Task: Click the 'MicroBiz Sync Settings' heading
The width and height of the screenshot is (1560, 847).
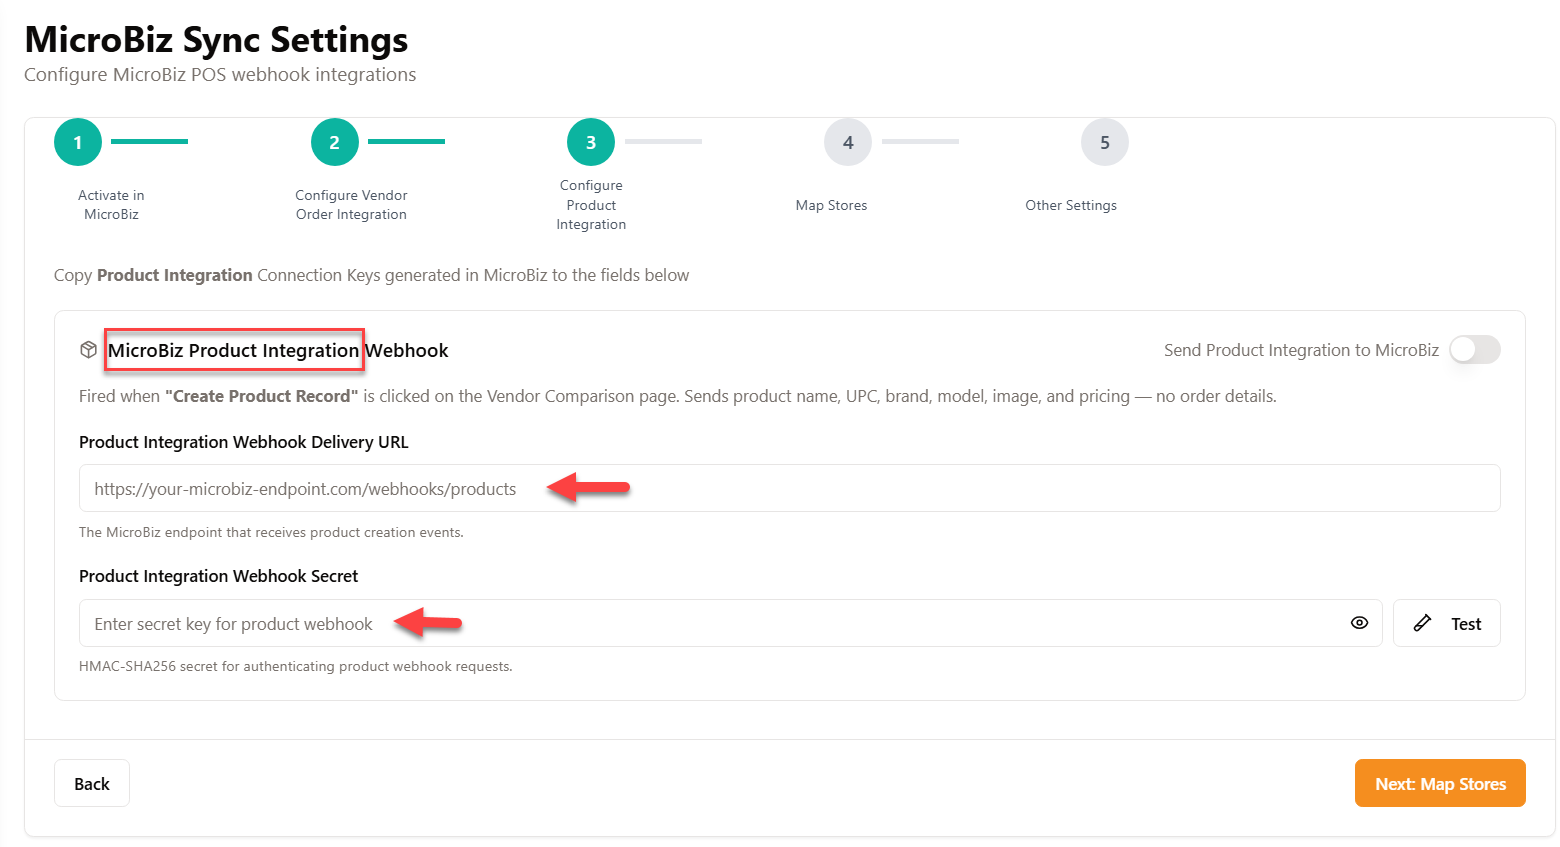Action: (216, 39)
